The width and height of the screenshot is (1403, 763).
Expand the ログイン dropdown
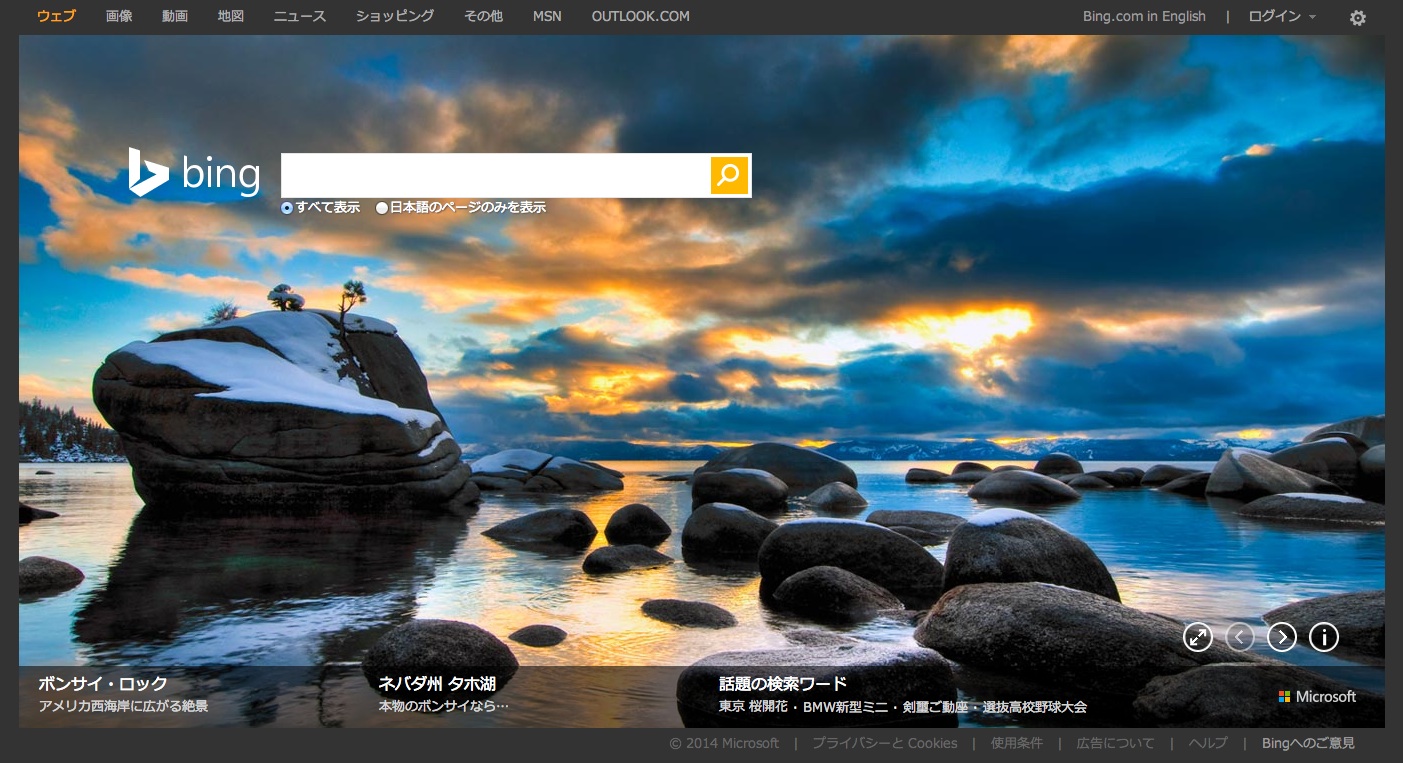point(1282,17)
